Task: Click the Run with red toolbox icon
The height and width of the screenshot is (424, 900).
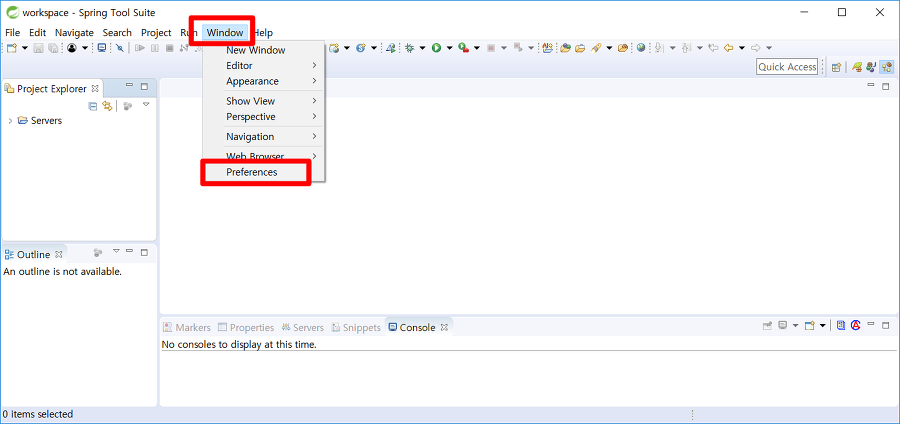Action: click(x=463, y=48)
